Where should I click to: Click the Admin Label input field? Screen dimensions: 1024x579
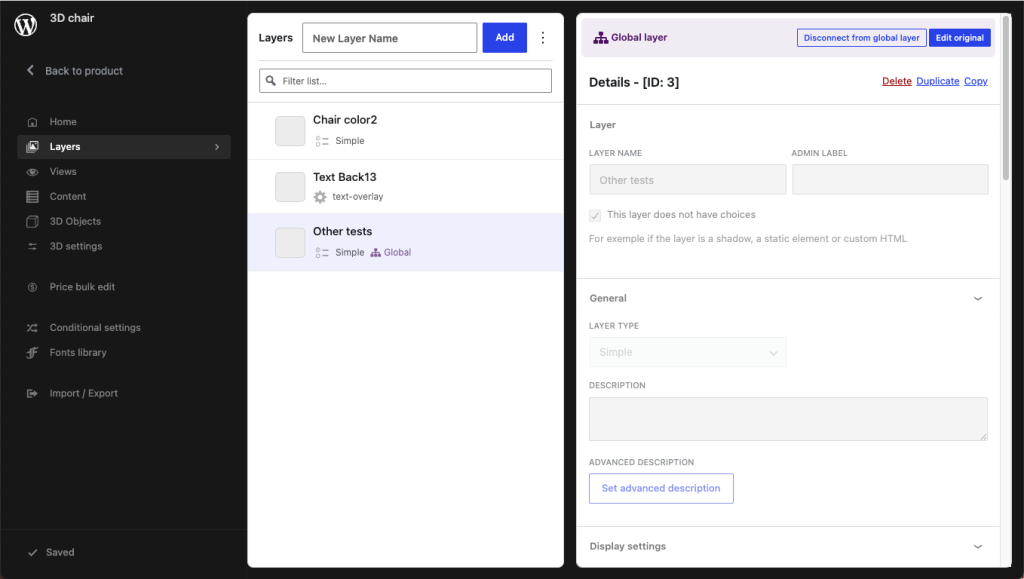[890, 180]
